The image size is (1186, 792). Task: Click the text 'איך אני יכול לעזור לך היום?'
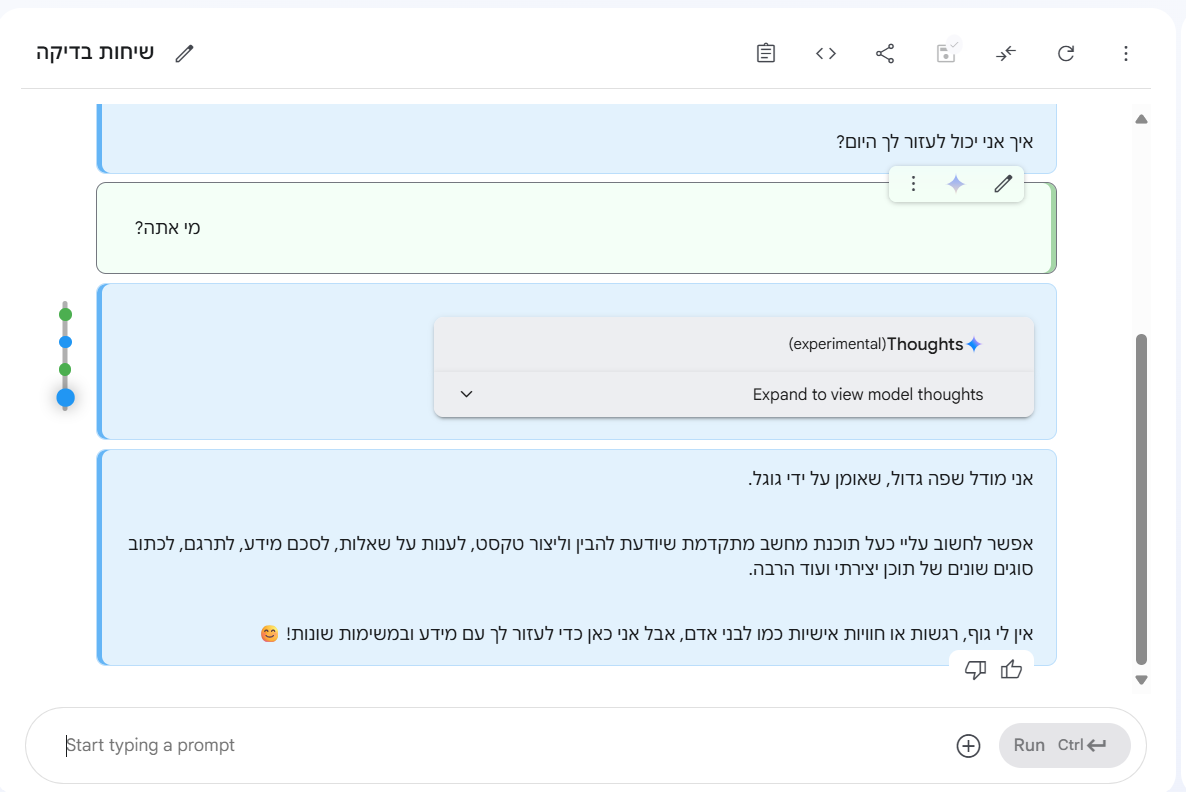coord(934,141)
